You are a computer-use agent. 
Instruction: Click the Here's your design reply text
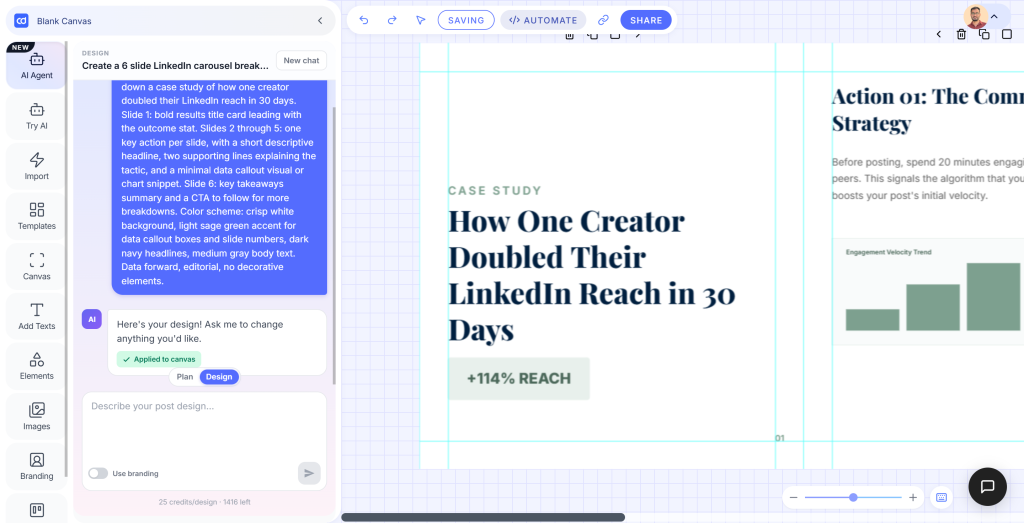pyautogui.click(x=200, y=332)
